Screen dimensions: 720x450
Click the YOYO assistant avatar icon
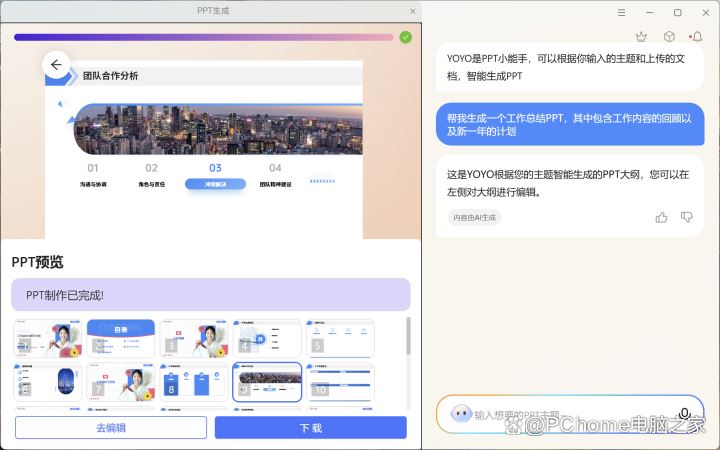(x=461, y=413)
